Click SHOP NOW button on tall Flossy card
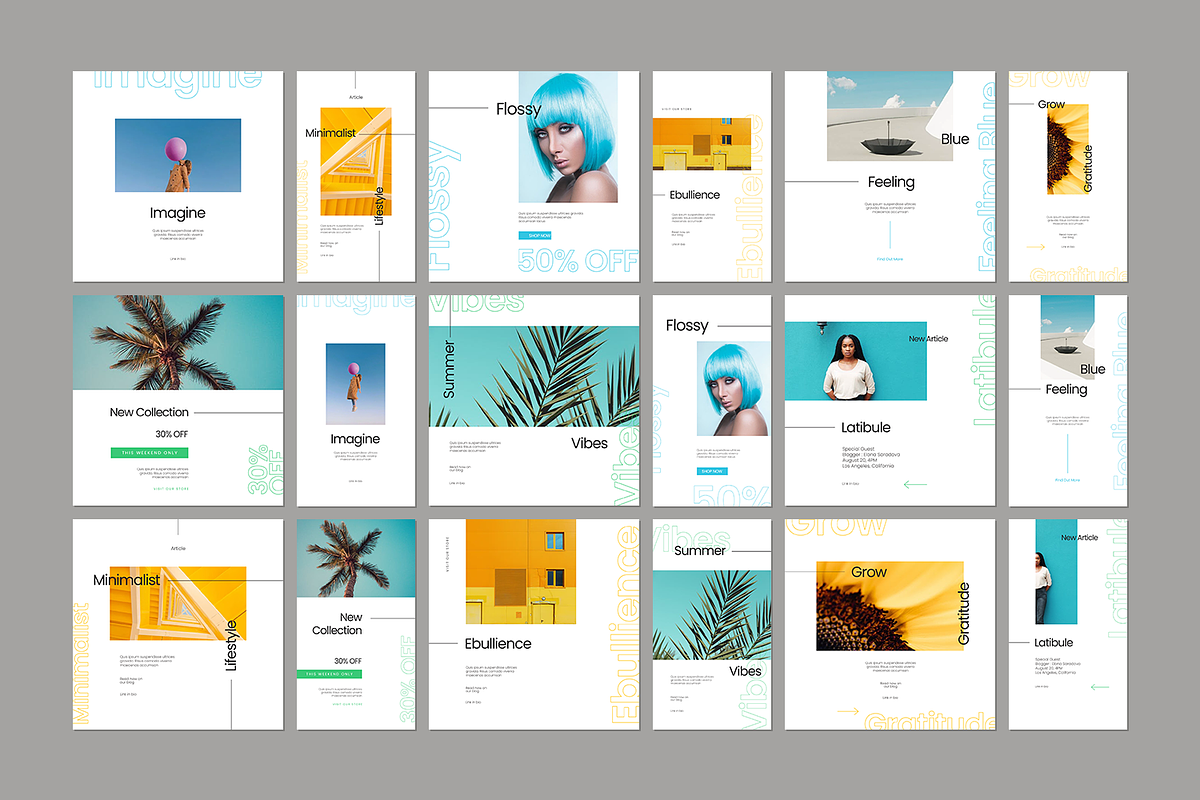The width and height of the screenshot is (1200, 800). [712, 471]
